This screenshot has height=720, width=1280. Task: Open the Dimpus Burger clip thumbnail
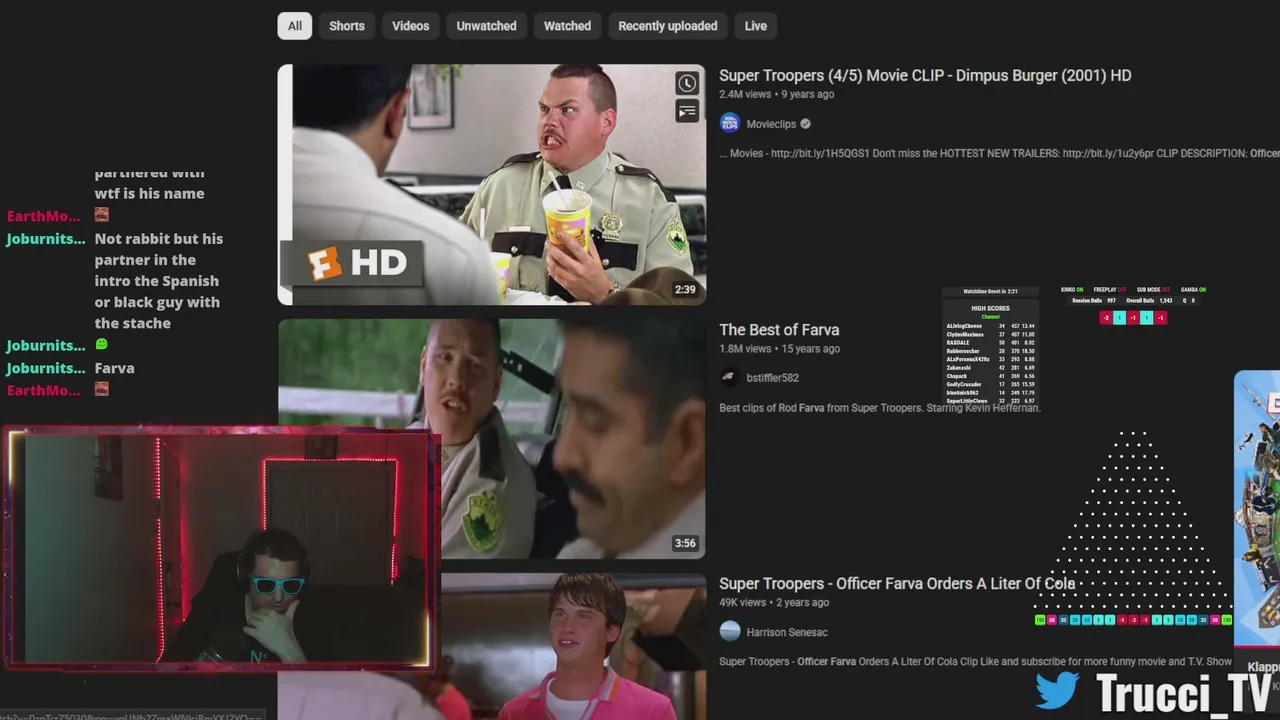coord(492,185)
